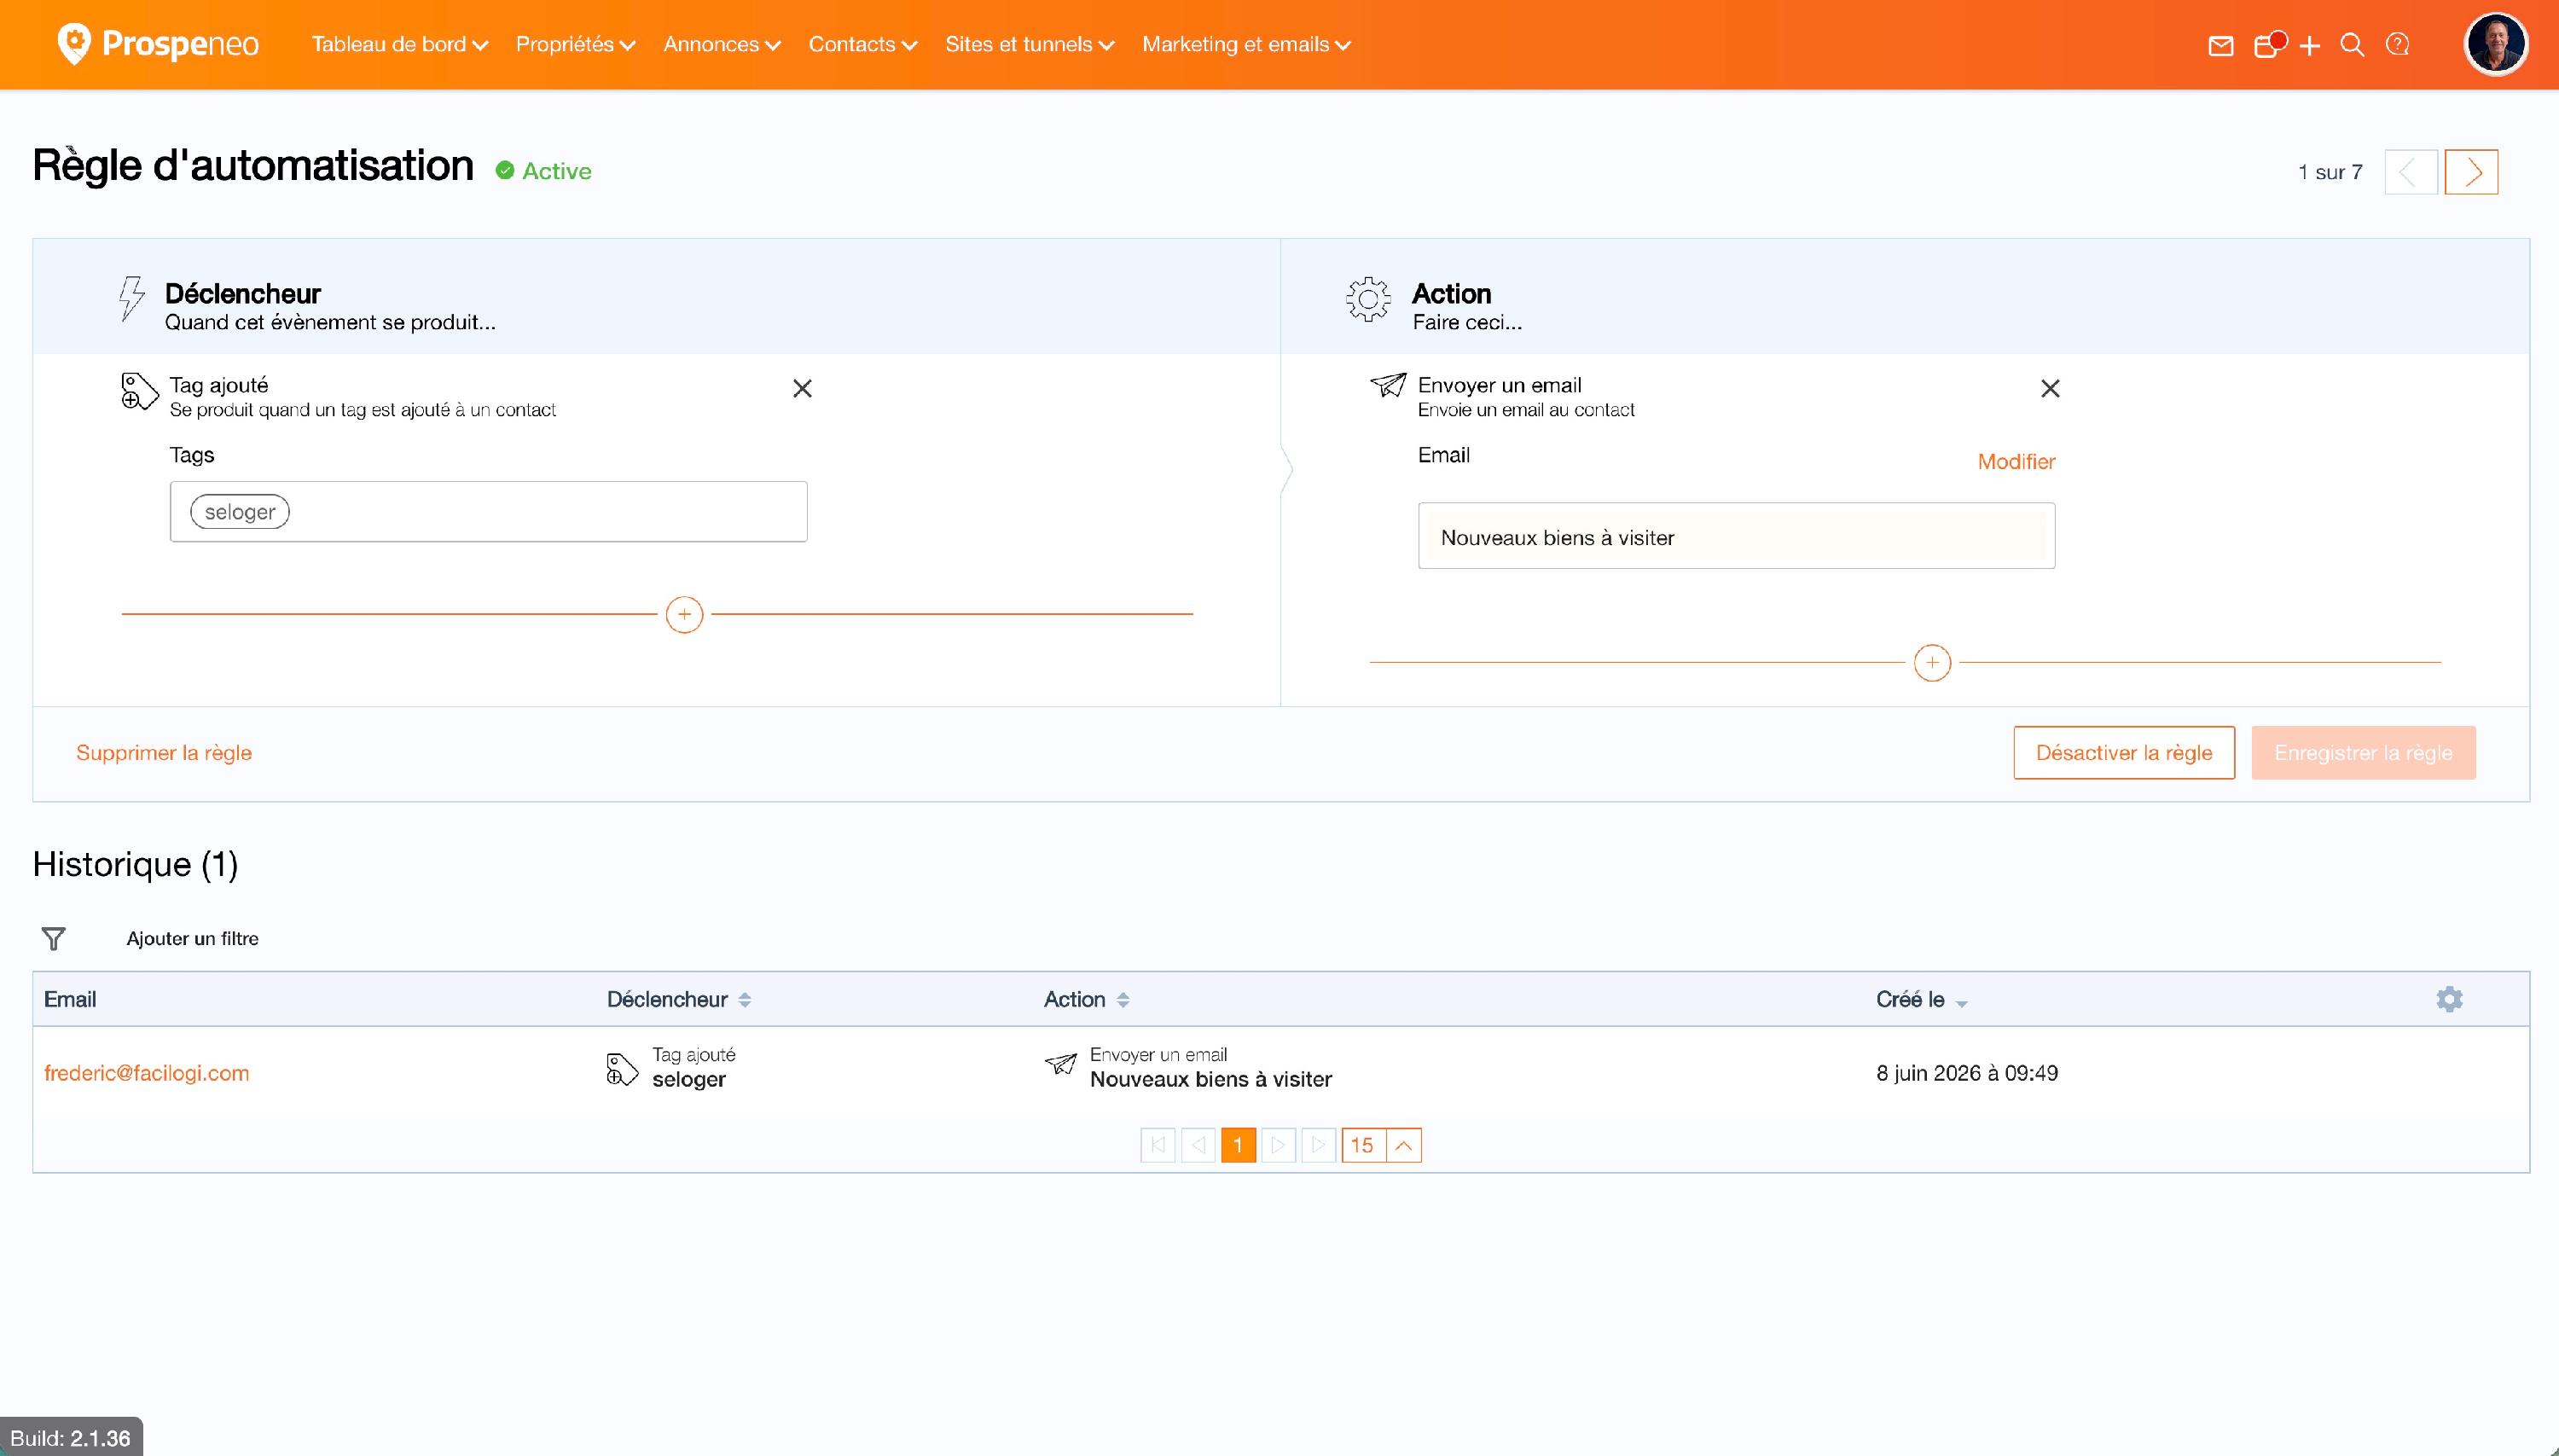Click inside the Tags input field
The width and height of the screenshot is (2559, 1456).
(488, 512)
